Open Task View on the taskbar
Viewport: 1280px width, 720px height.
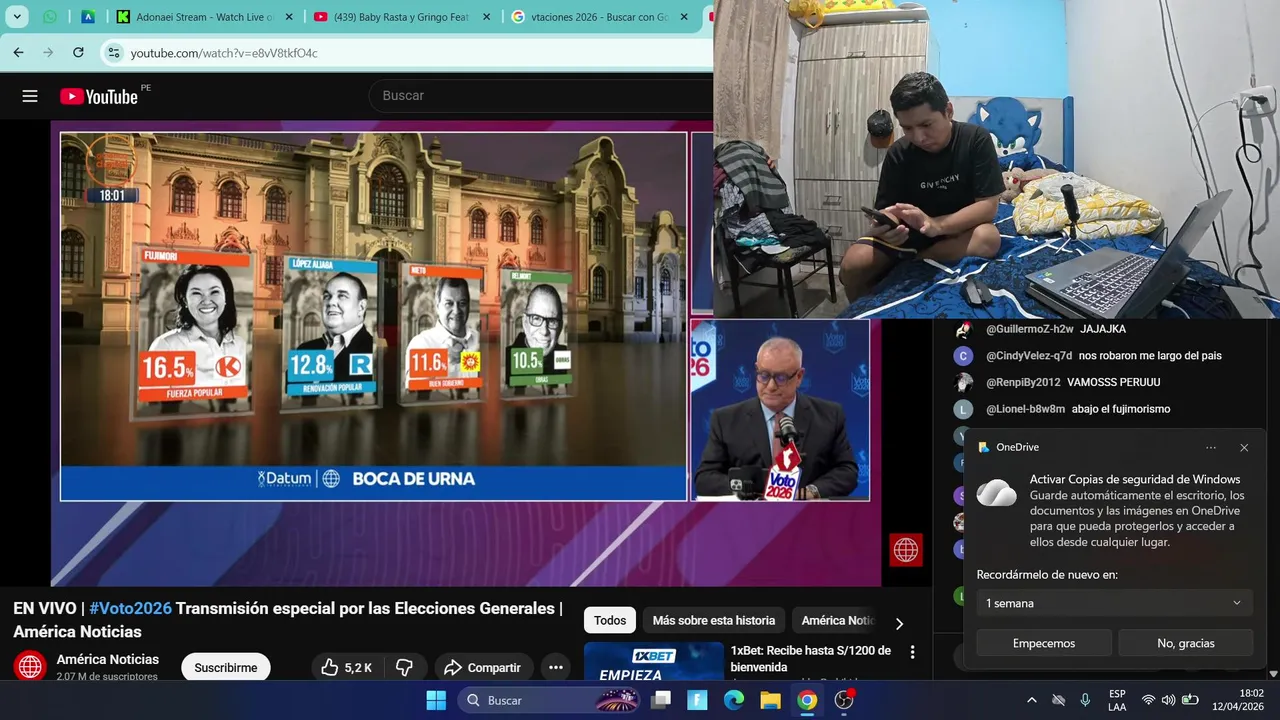tap(661, 700)
